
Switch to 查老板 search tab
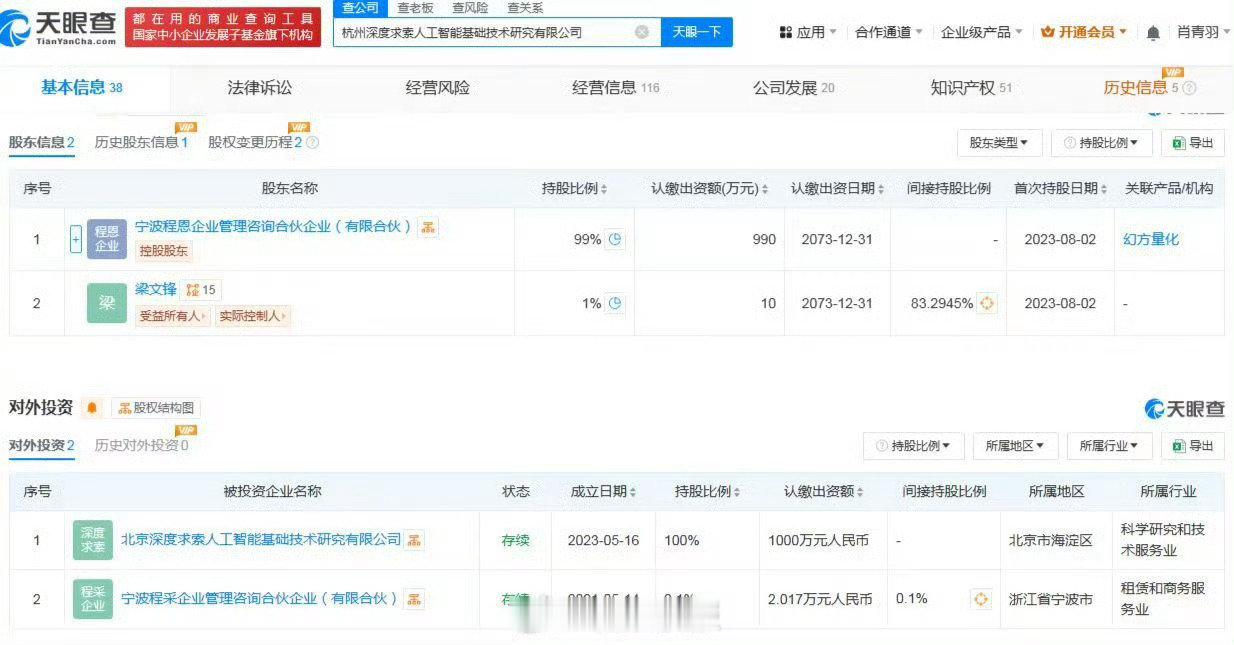[x=415, y=8]
